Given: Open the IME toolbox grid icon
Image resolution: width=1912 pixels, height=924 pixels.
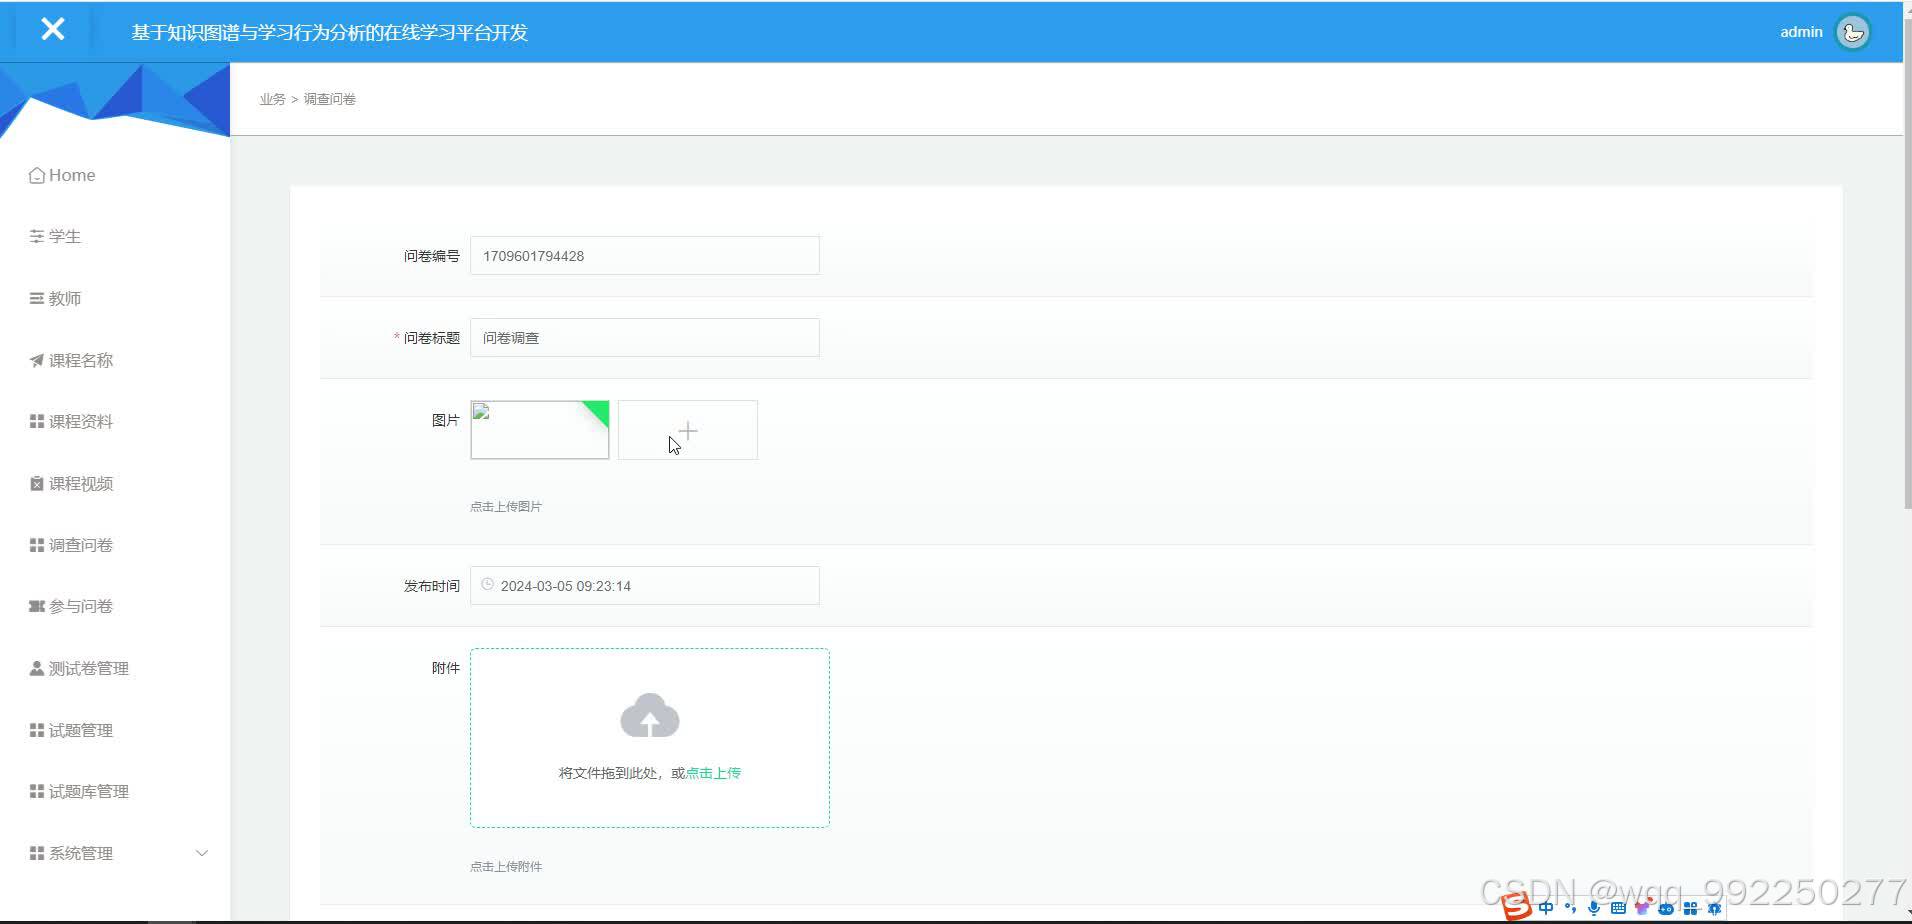Looking at the screenshot, I should pos(1690,908).
